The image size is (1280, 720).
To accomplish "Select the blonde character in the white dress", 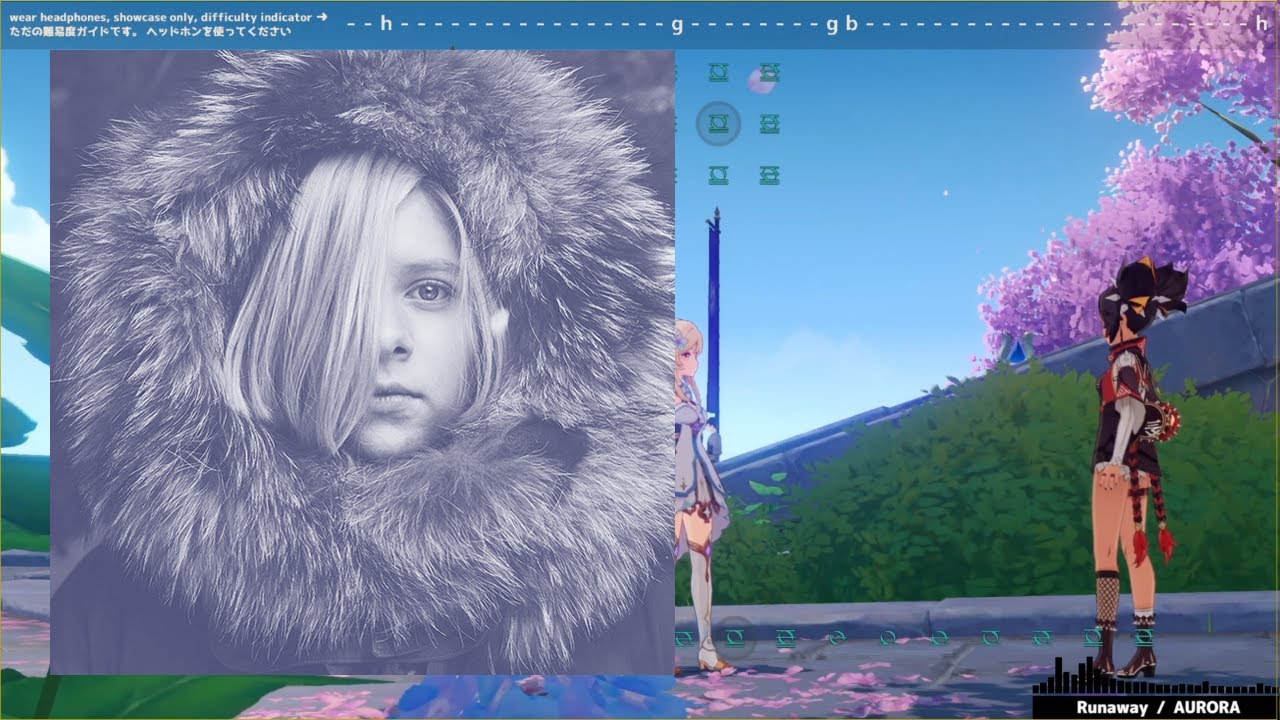I will [698, 495].
